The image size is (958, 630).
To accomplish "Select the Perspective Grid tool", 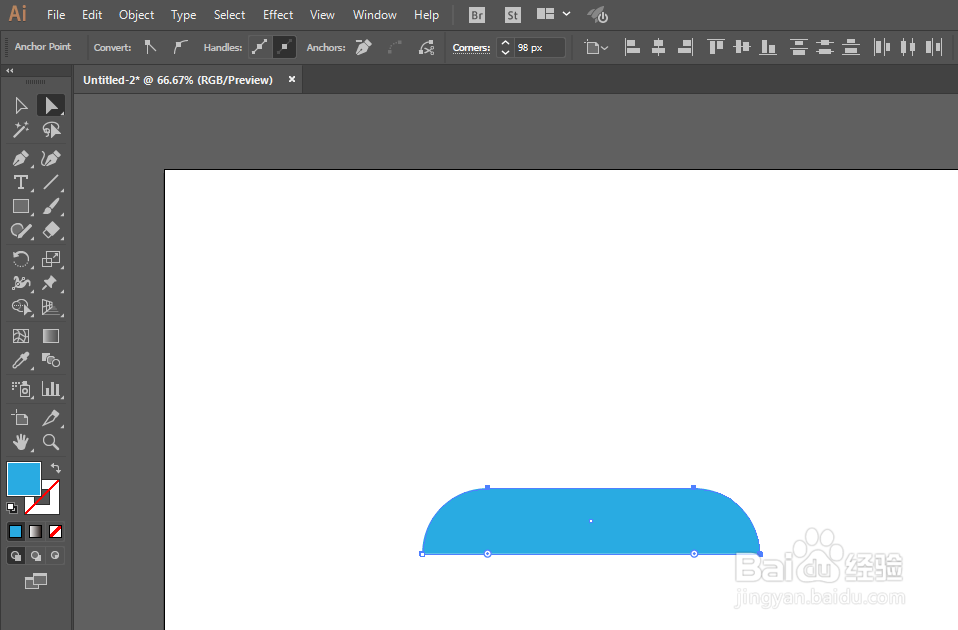I will (x=51, y=307).
